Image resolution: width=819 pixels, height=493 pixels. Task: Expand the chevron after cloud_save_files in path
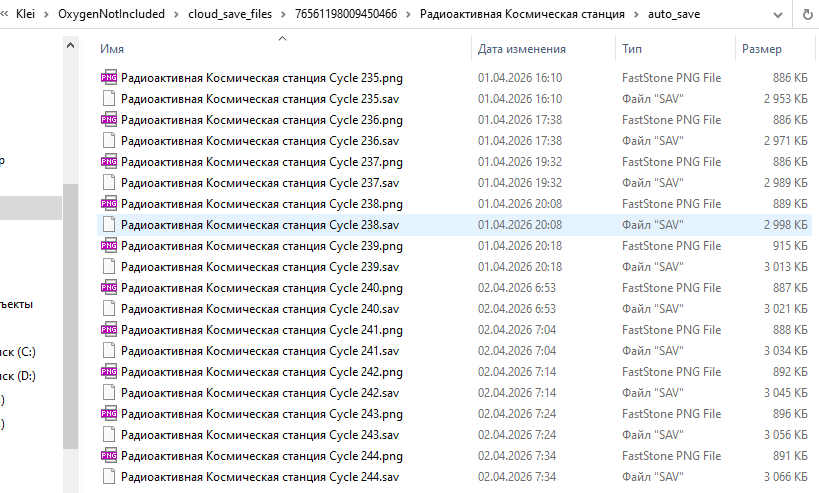point(283,15)
